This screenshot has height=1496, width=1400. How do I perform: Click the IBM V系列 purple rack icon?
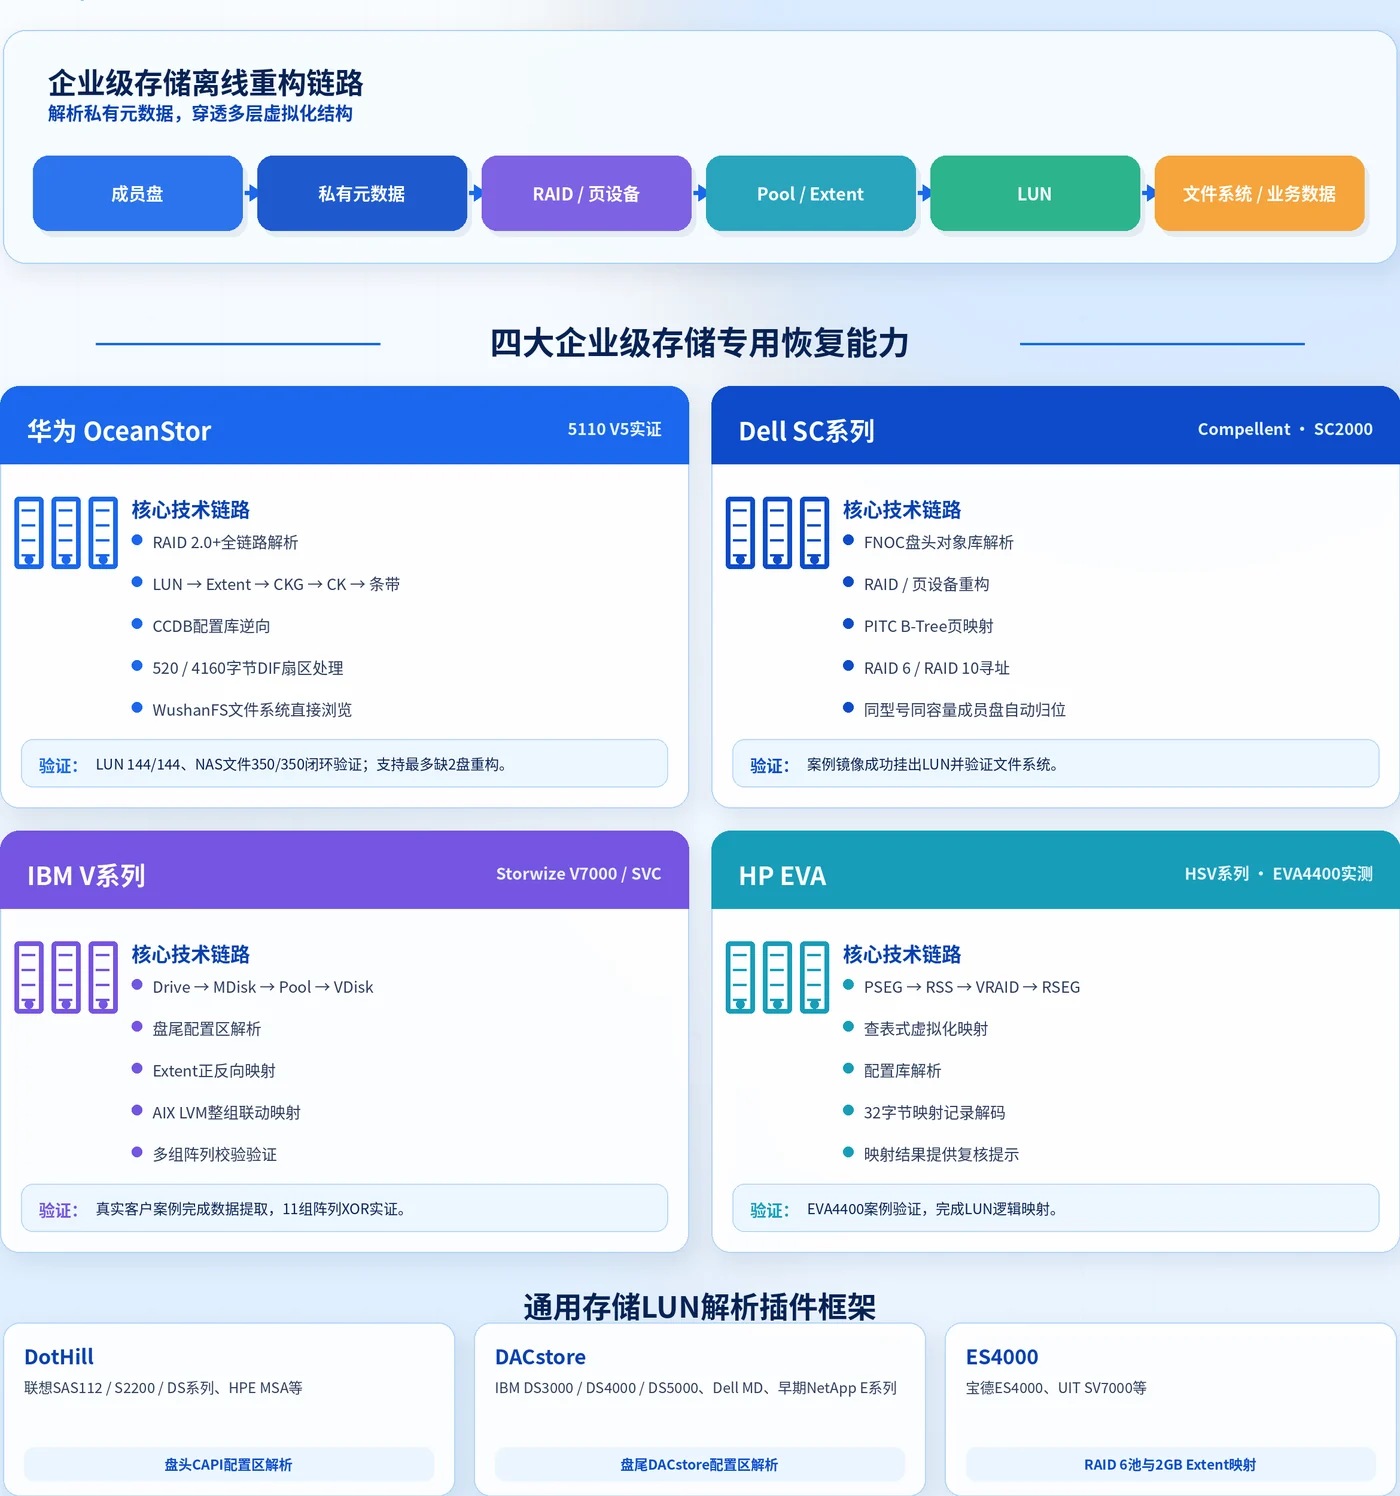click(66, 977)
